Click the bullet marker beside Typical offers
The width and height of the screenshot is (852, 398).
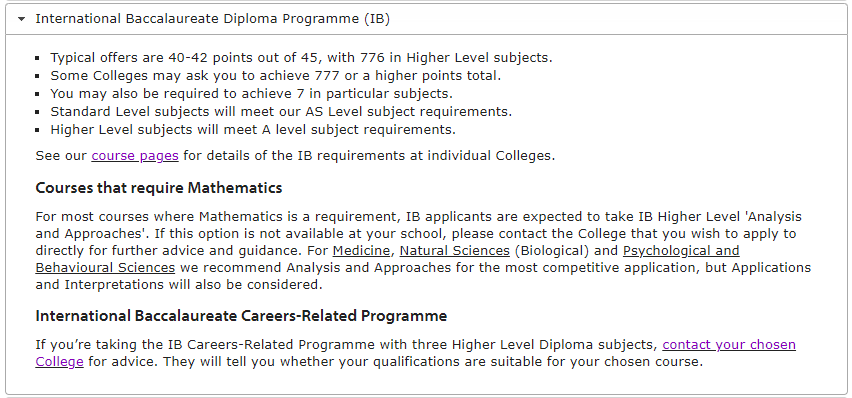click(x=37, y=58)
